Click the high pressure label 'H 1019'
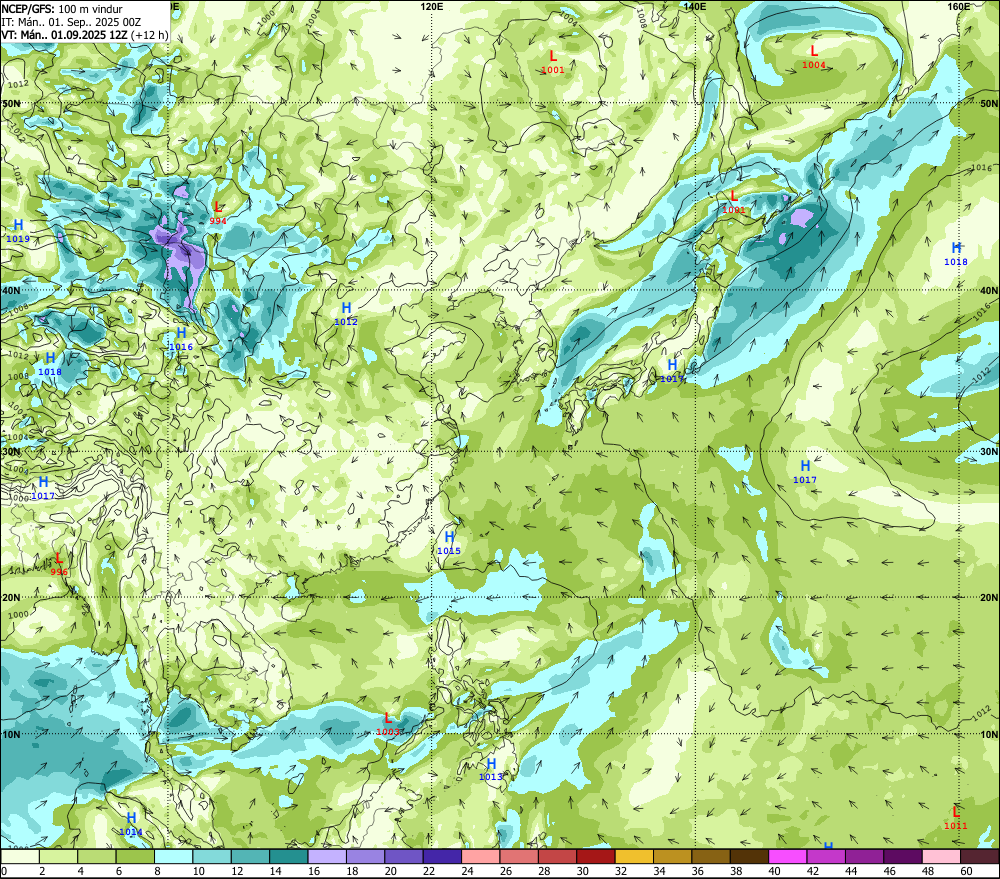 point(18,231)
